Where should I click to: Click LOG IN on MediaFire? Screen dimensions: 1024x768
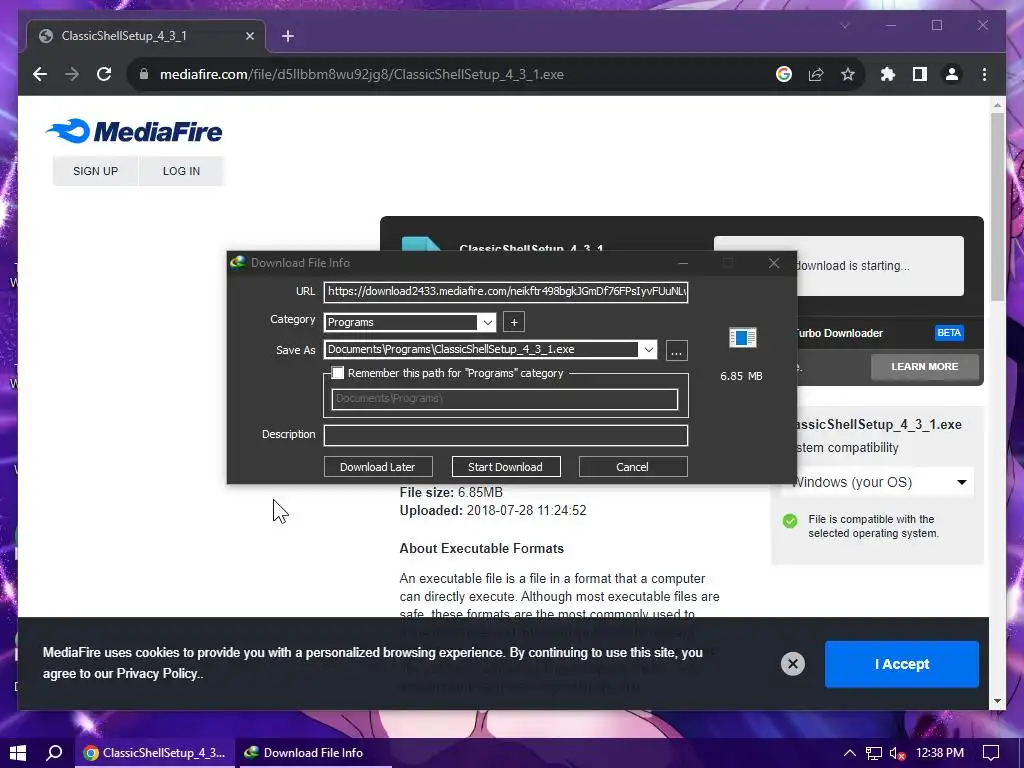182,171
